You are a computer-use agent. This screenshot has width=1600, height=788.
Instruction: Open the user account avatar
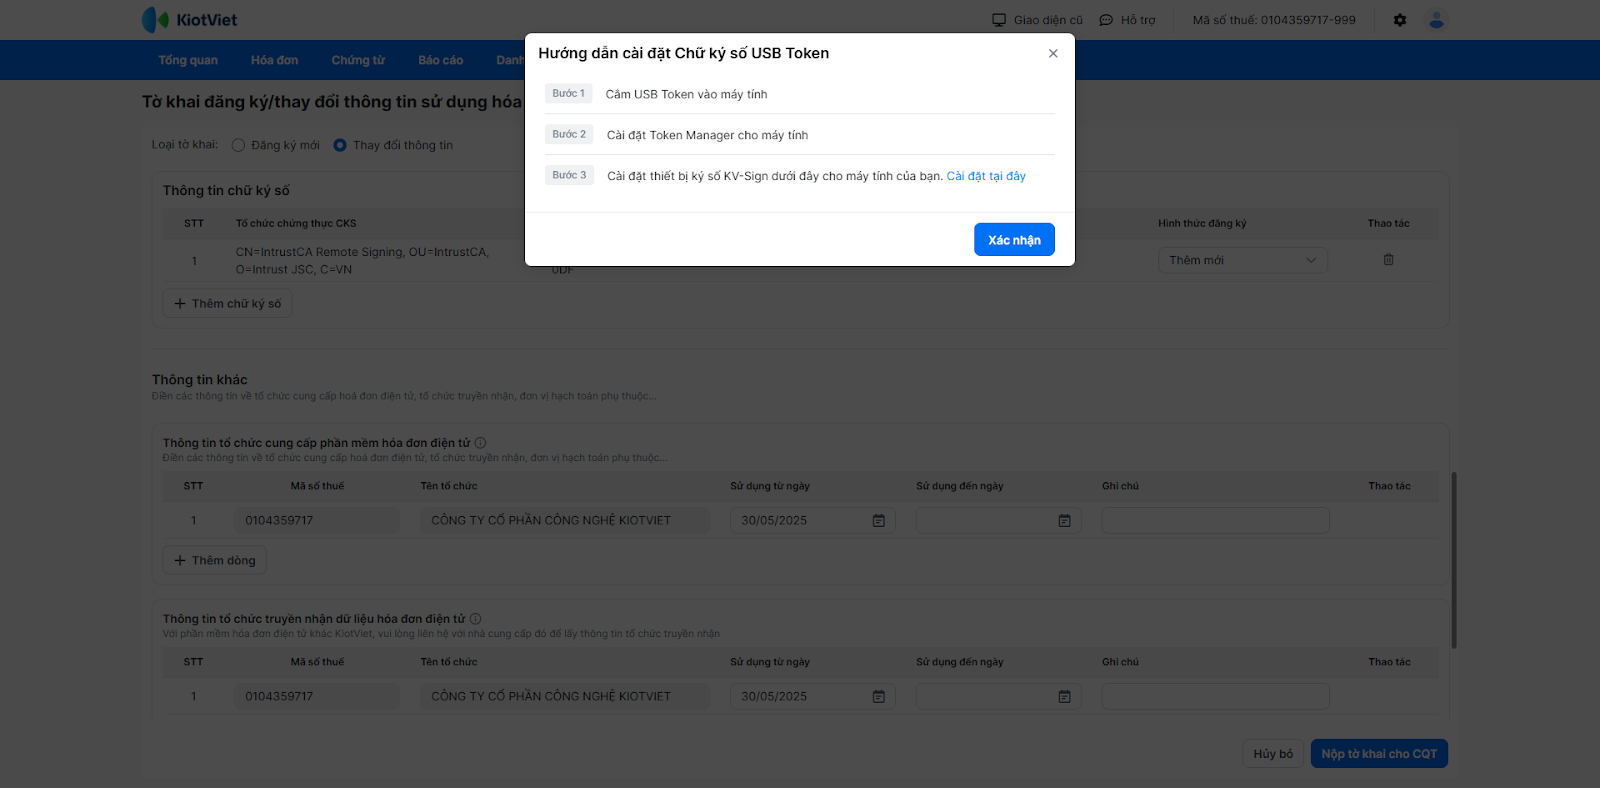click(x=1437, y=20)
